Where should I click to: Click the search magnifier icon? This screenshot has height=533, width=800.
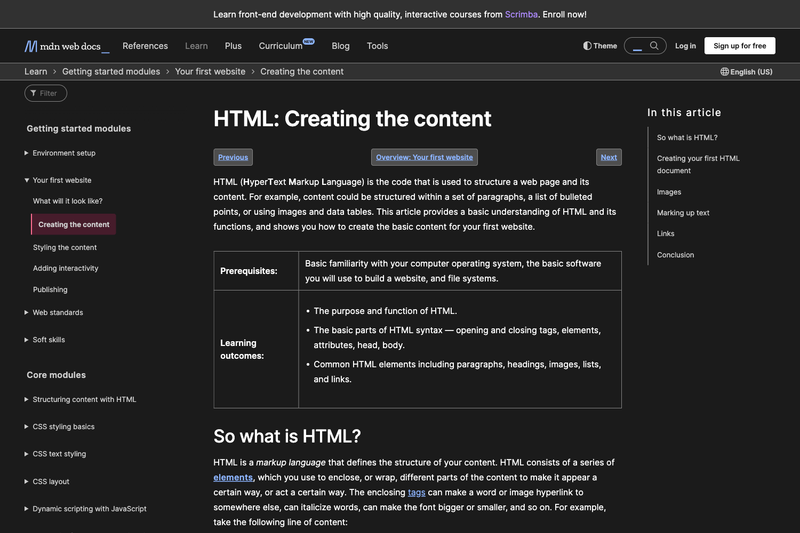tap(654, 46)
